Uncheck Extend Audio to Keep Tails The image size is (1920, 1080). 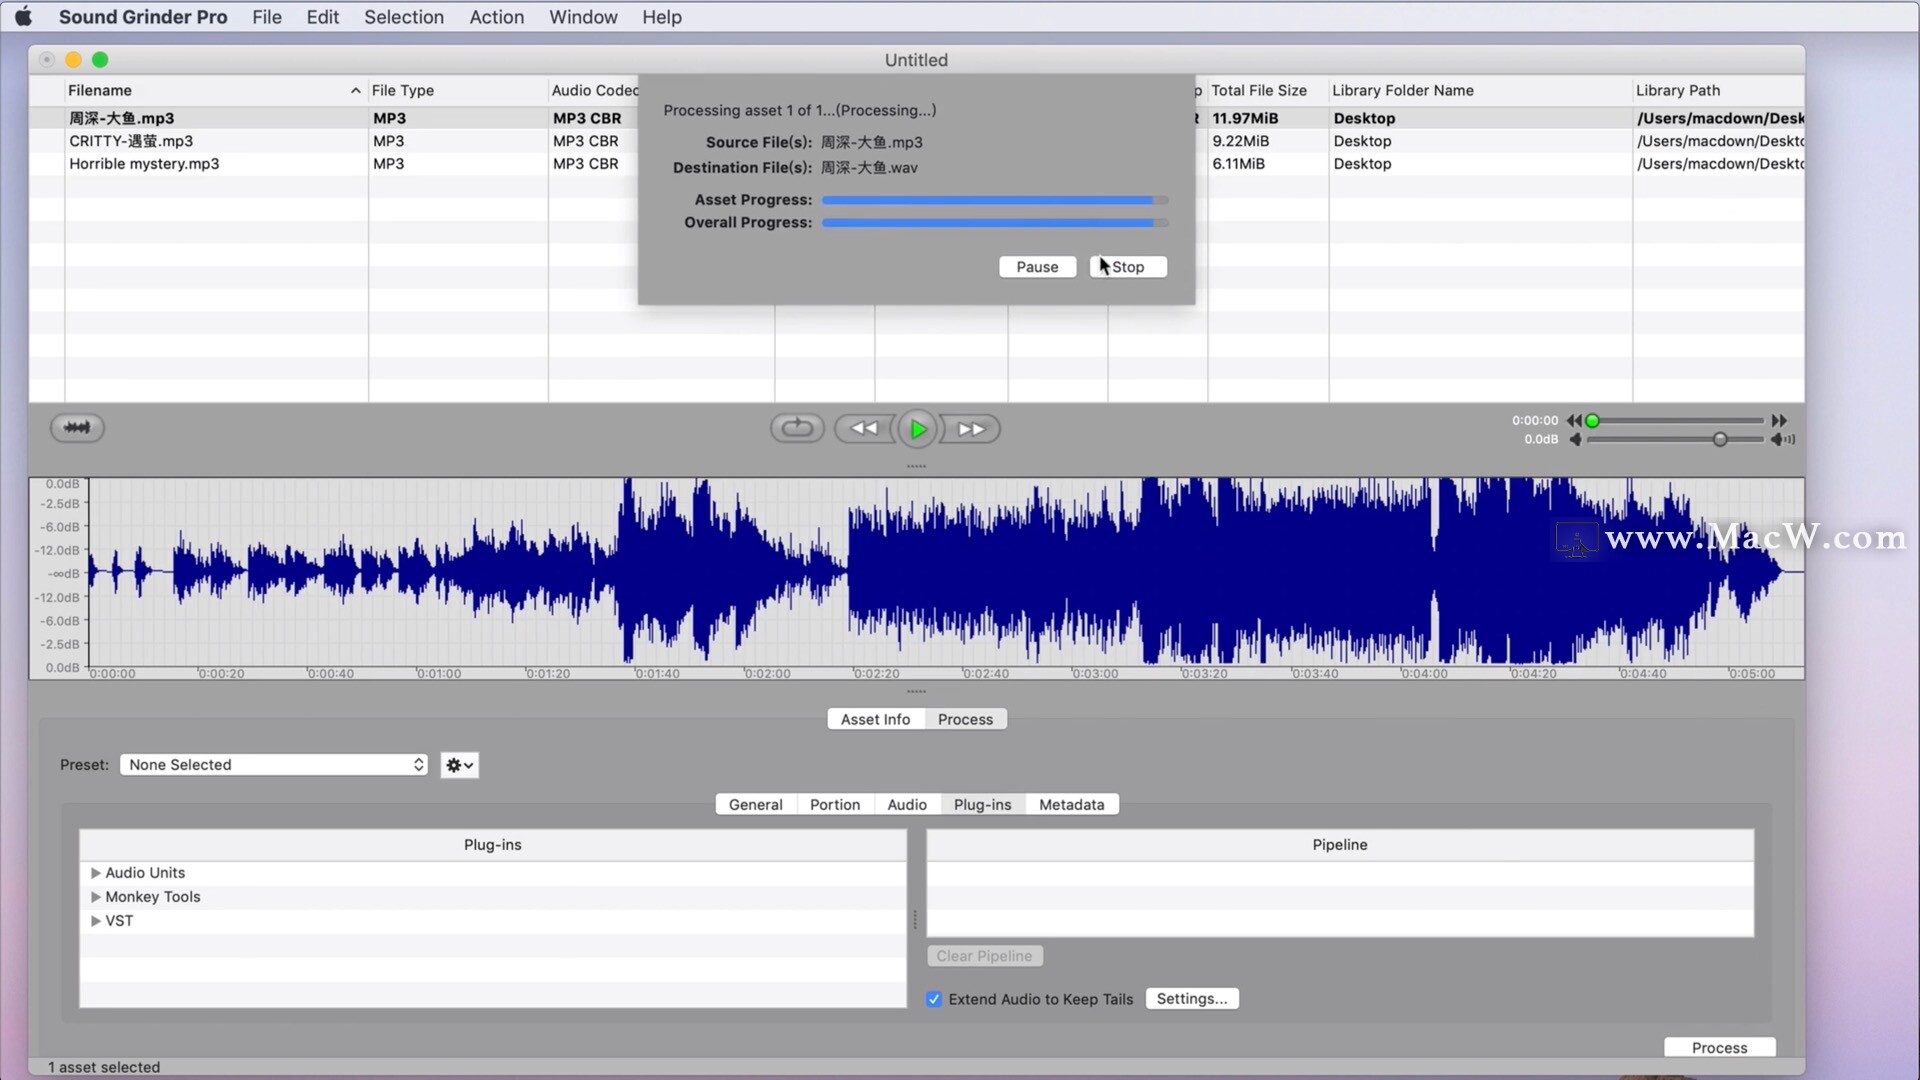[934, 998]
